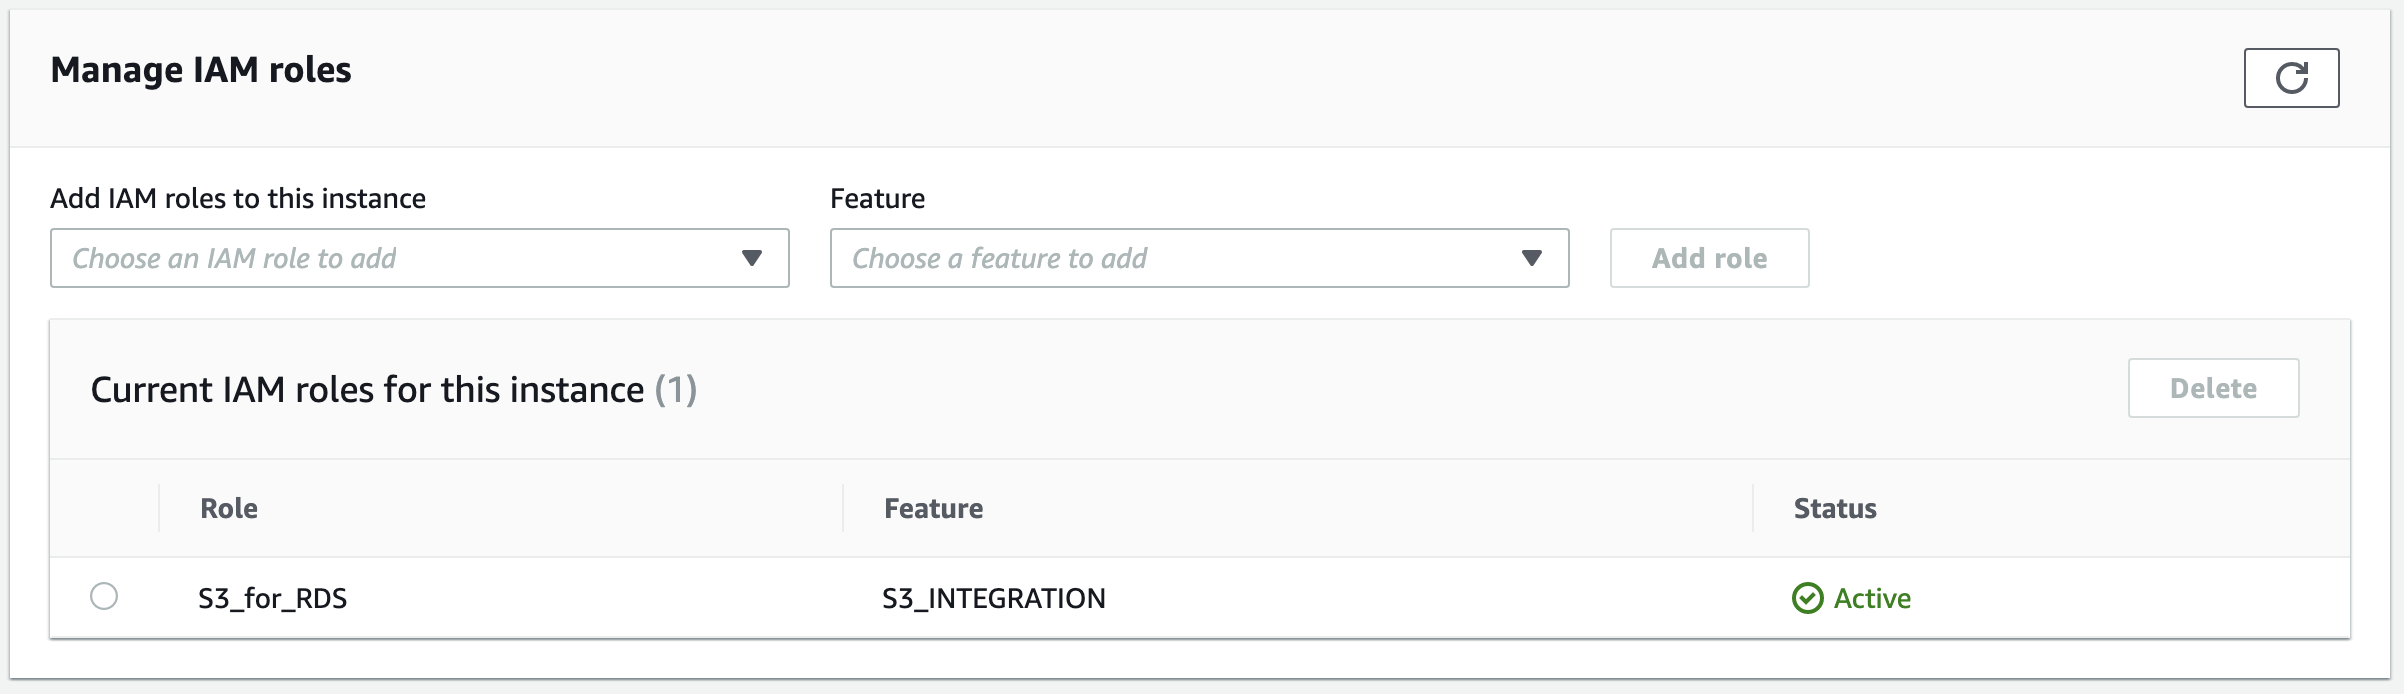This screenshot has width=2404, height=694.
Task: Click the role count '(1)' indicator
Action: tap(676, 390)
